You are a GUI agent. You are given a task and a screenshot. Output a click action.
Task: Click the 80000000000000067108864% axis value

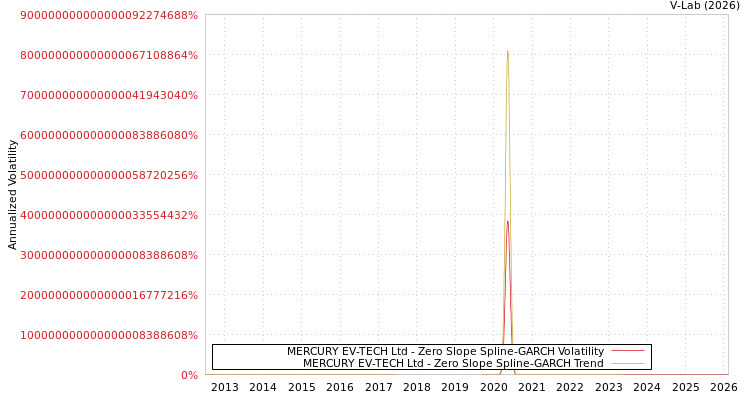click(109, 56)
